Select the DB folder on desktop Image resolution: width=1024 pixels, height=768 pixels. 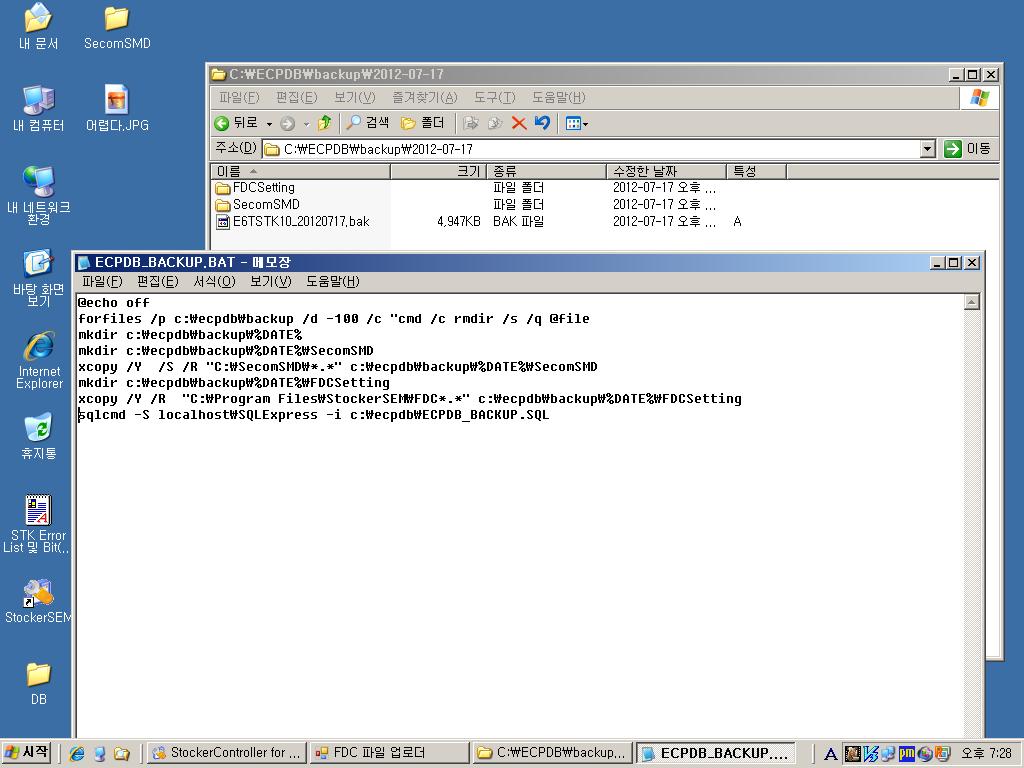(x=39, y=683)
